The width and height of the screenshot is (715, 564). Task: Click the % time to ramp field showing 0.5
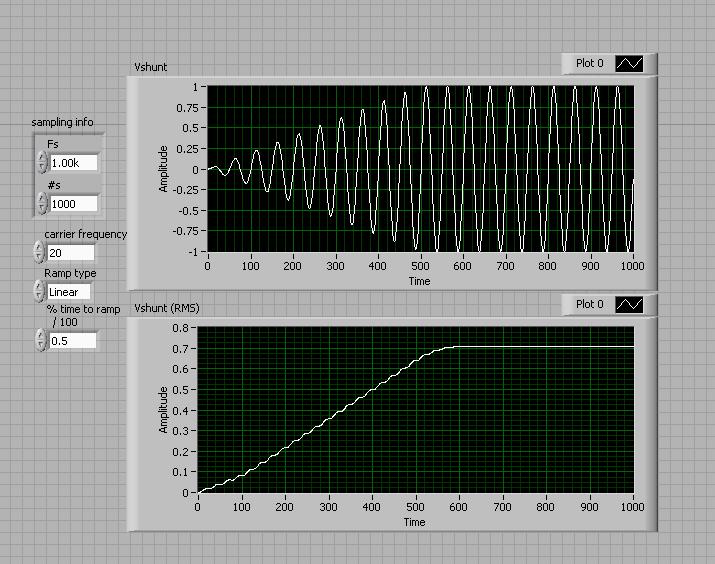tap(73, 341)
